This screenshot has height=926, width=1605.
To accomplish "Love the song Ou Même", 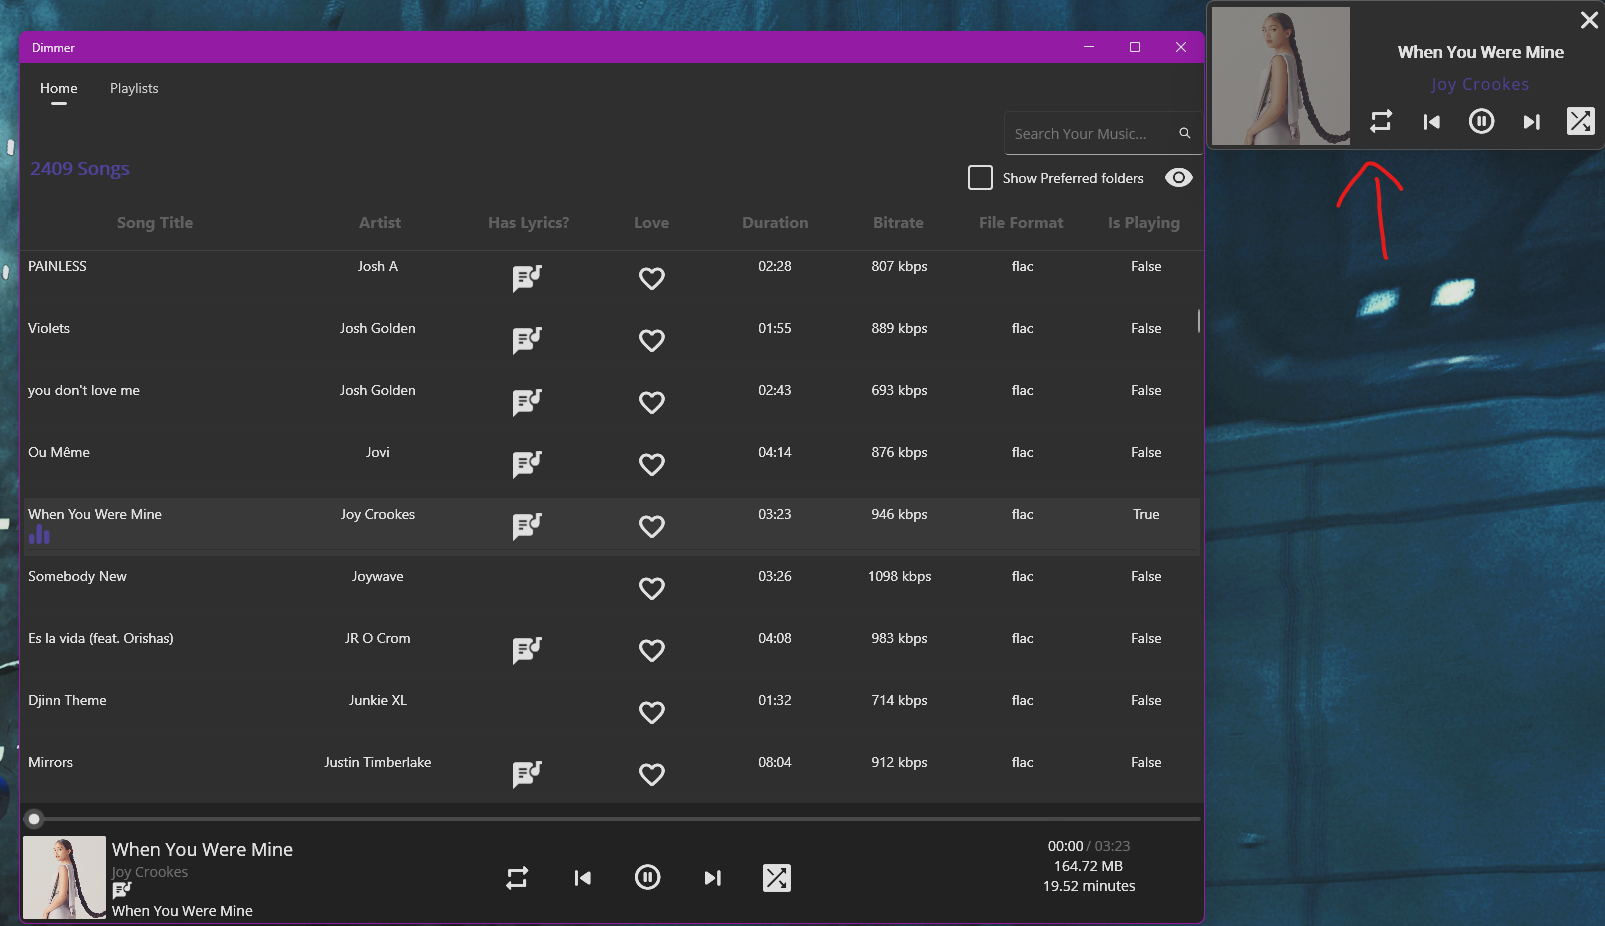I will (x=652, y=465).
